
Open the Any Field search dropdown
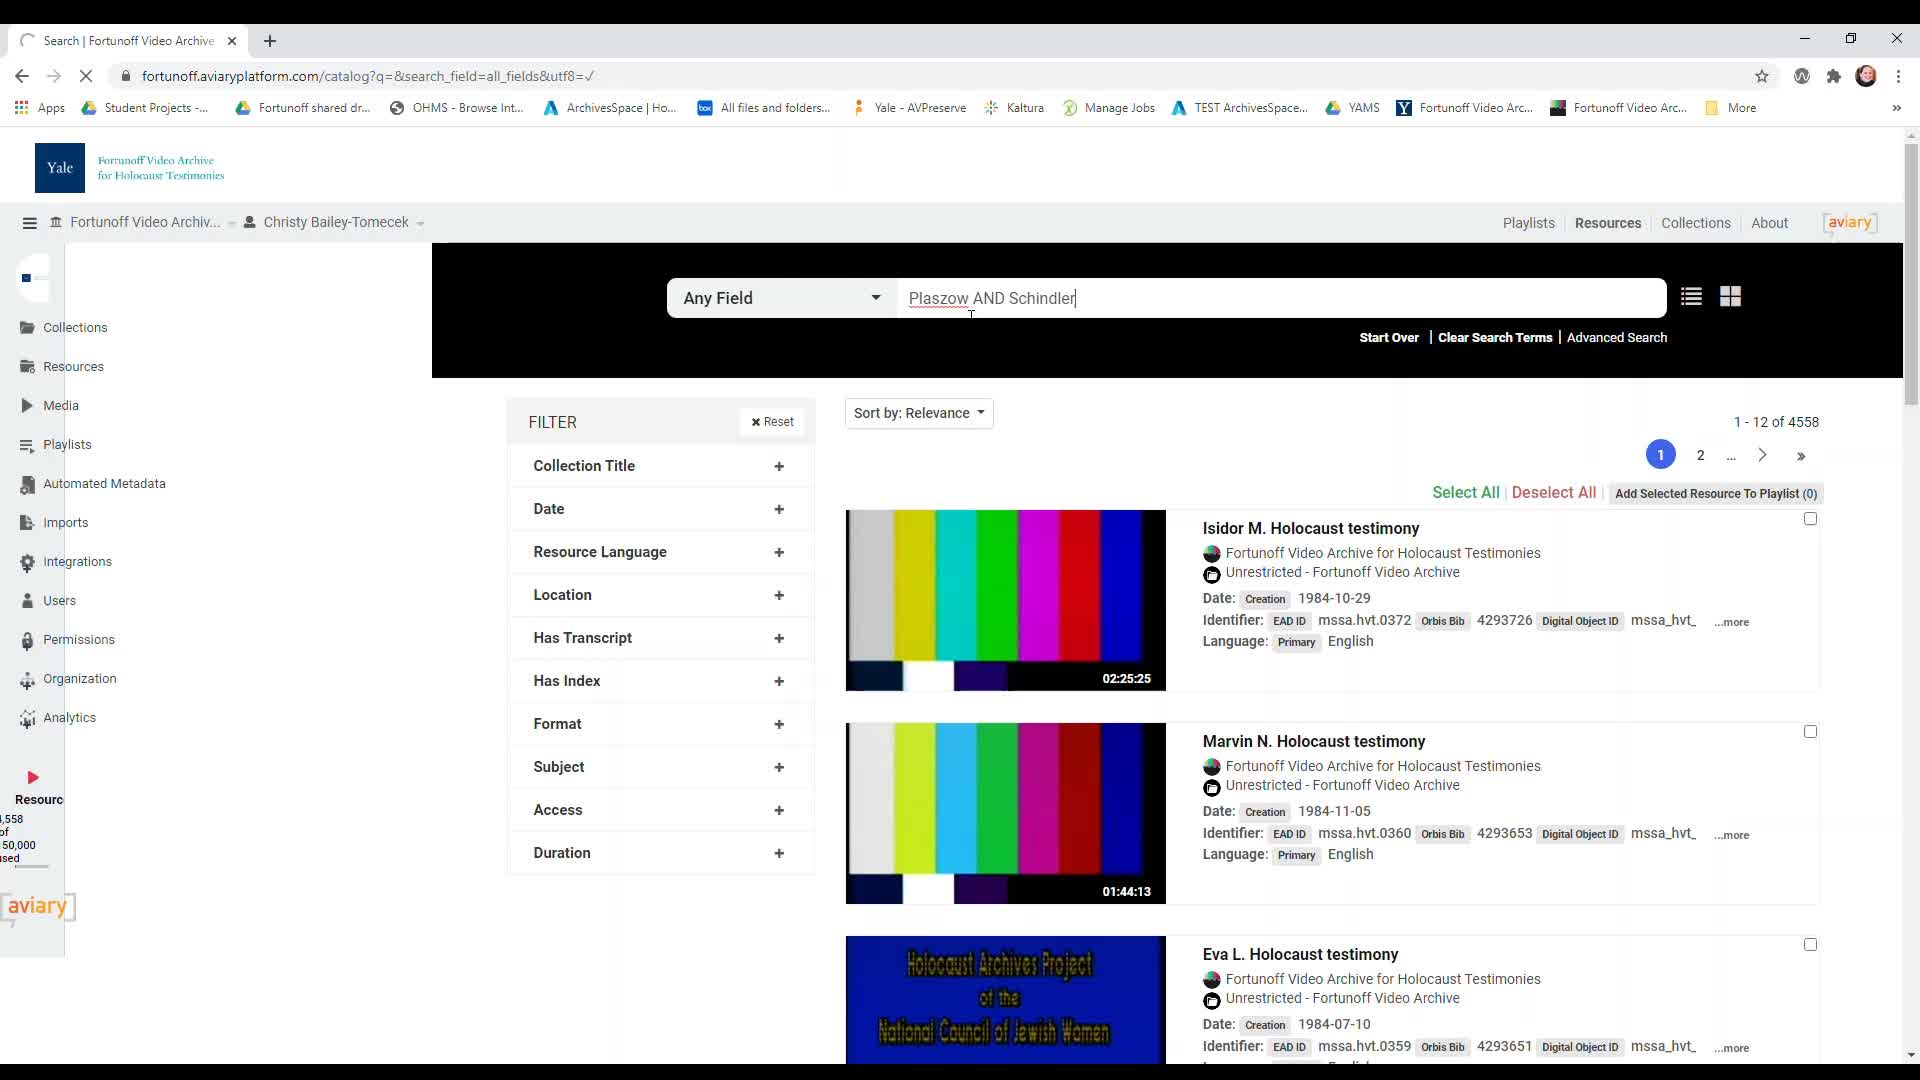pos(782,298)
